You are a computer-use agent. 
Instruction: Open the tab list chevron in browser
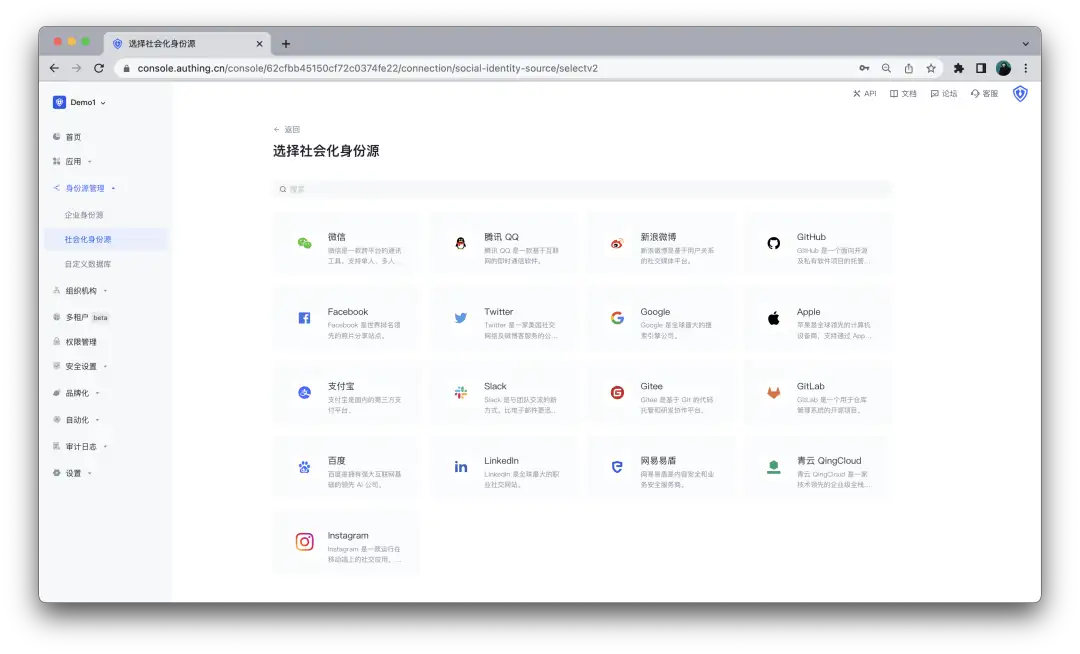[1026, 43]
